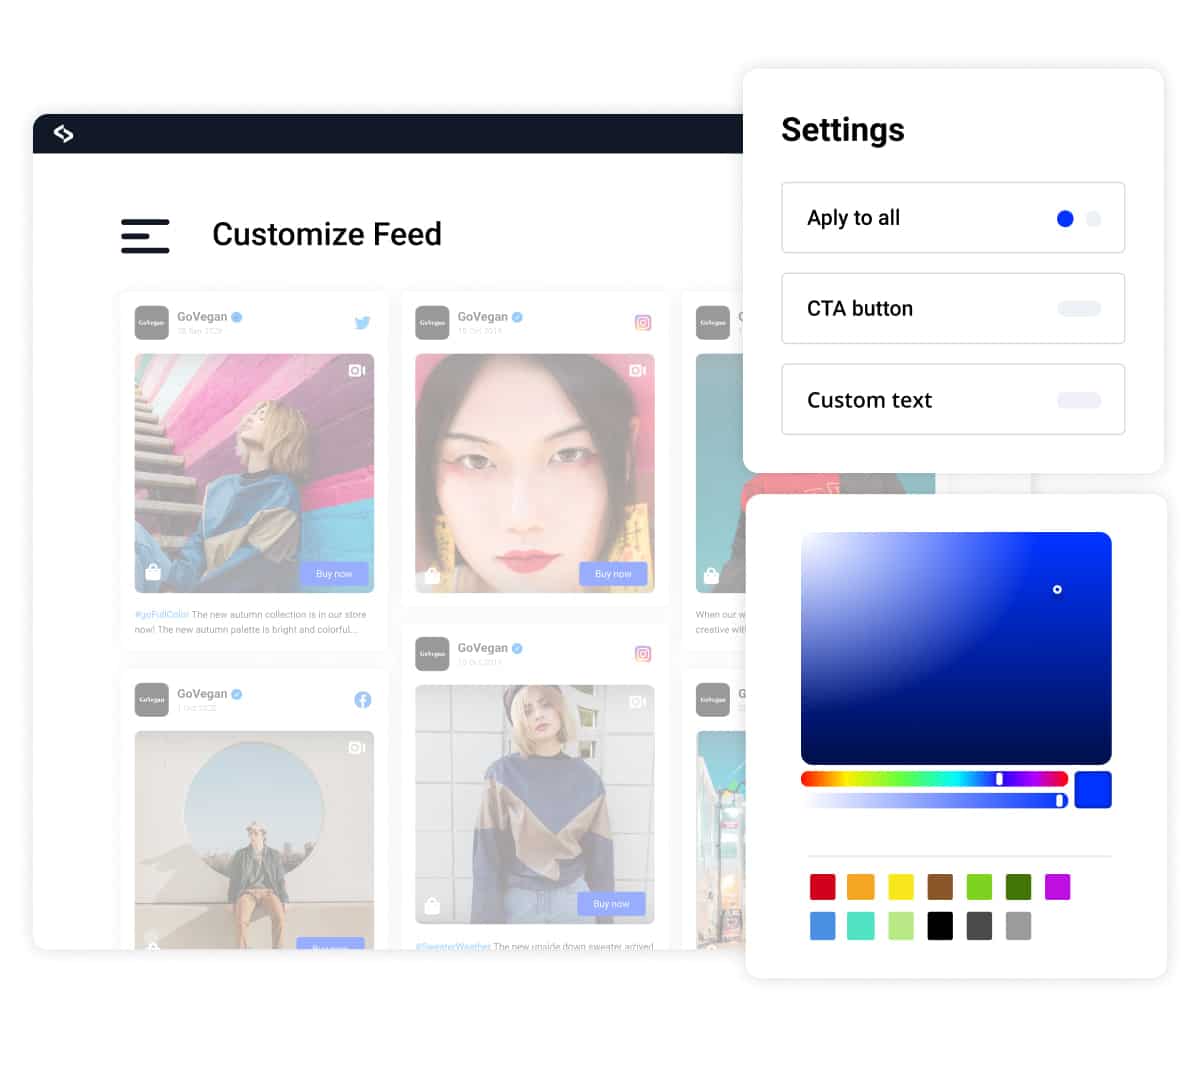Click the Settings panel heading
This screenshot has height=1090, width=1200.
(843, 130)
